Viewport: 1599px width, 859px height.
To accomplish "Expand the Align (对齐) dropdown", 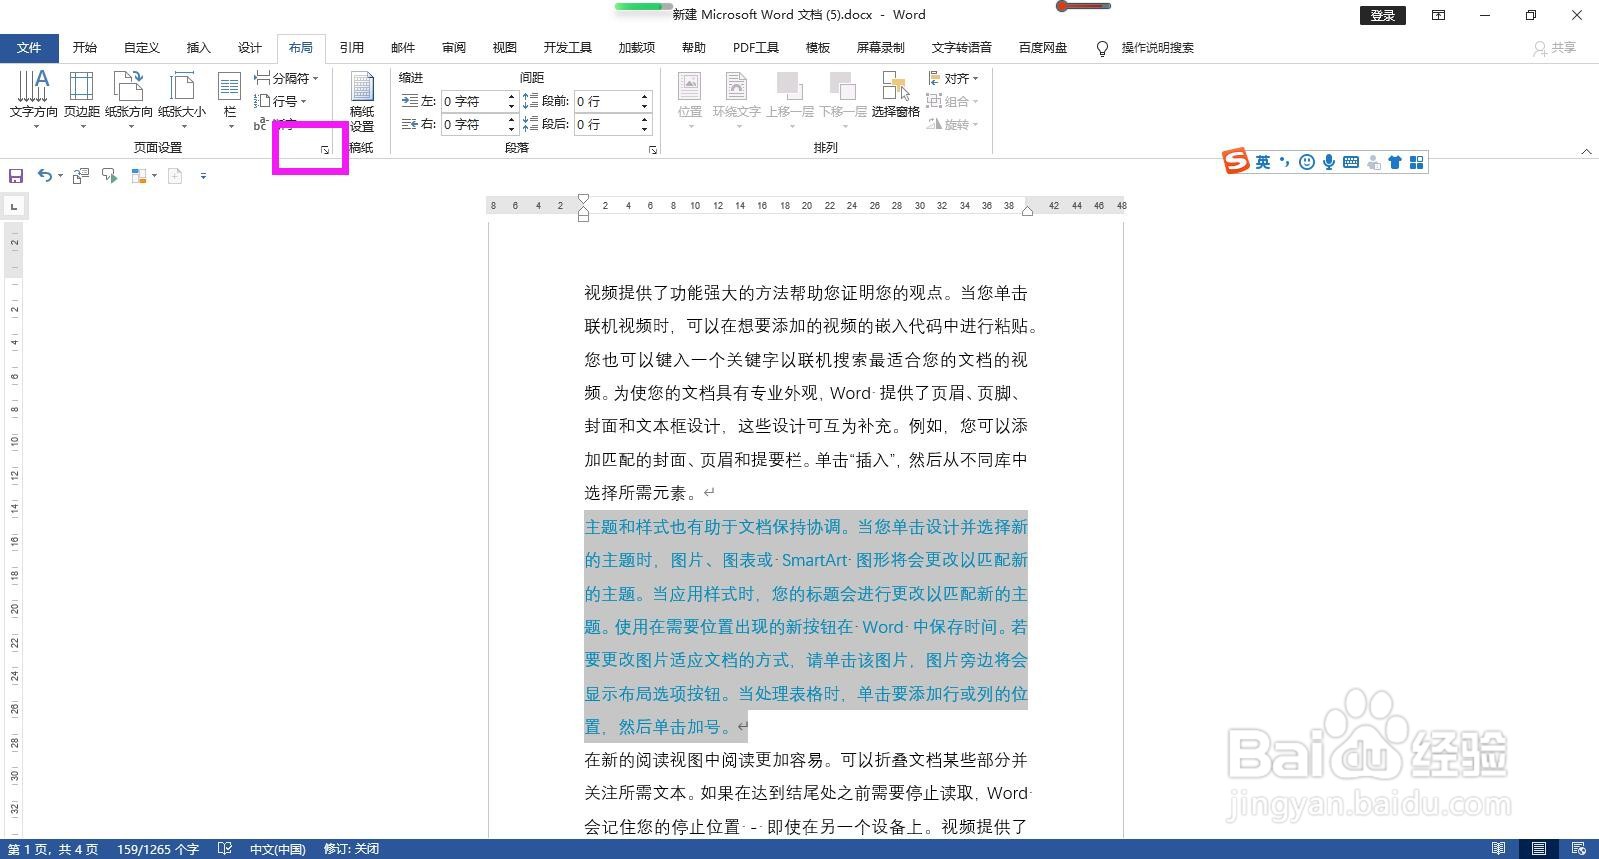I will pos(953,78).
